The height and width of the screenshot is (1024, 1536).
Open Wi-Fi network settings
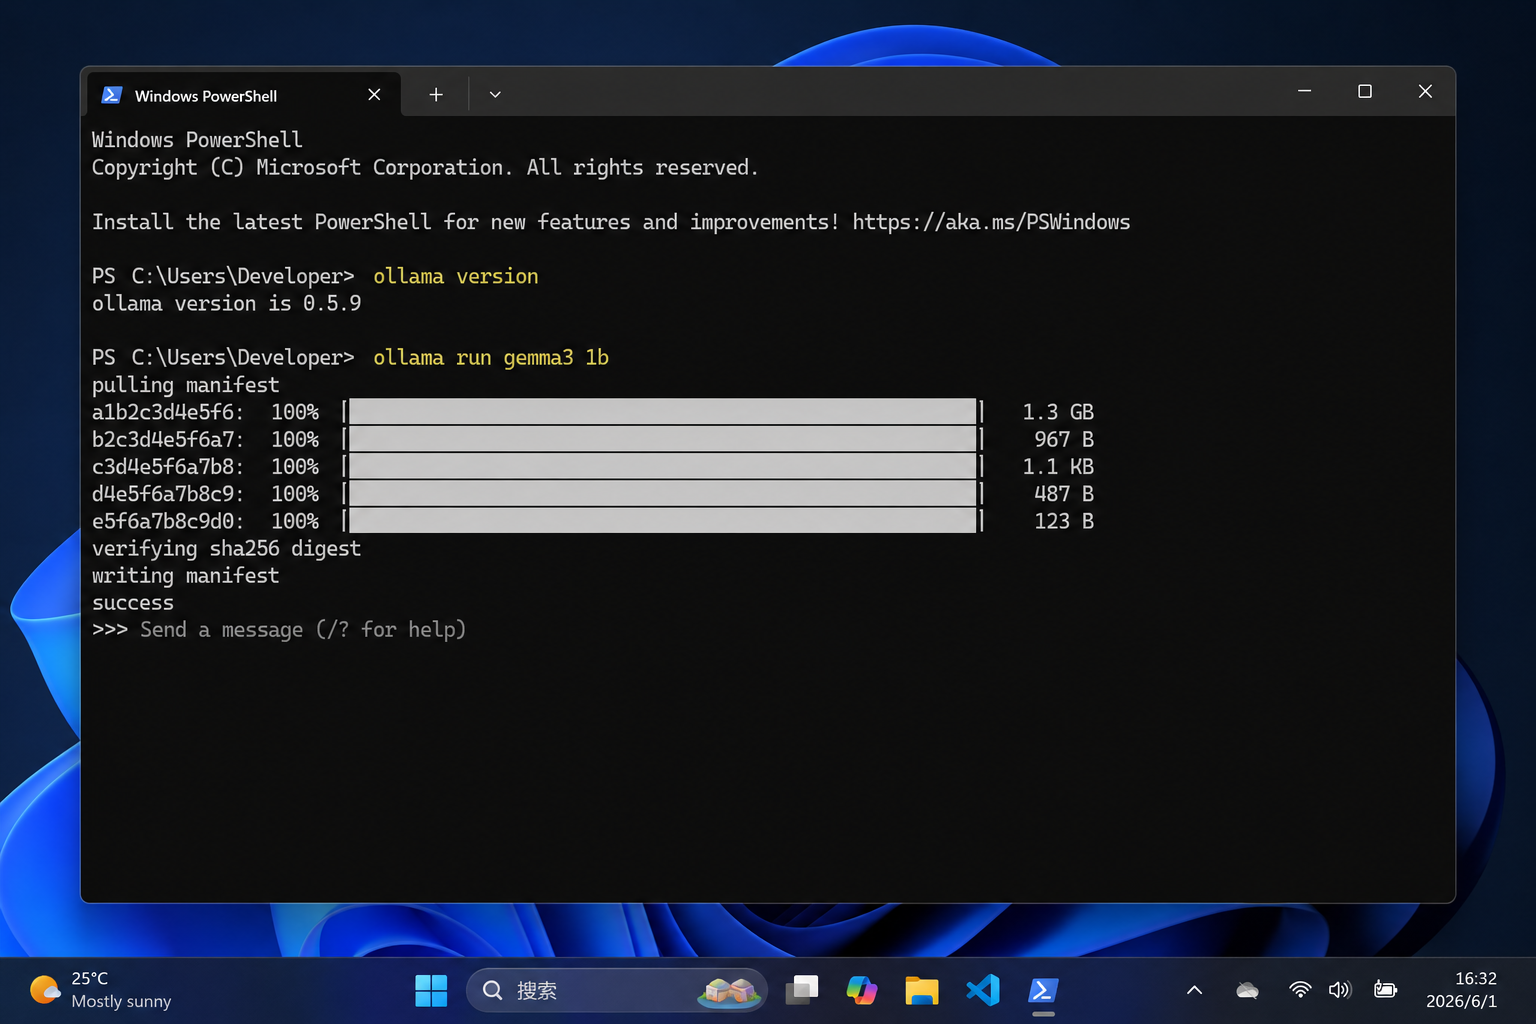(x=1300, y=990)
